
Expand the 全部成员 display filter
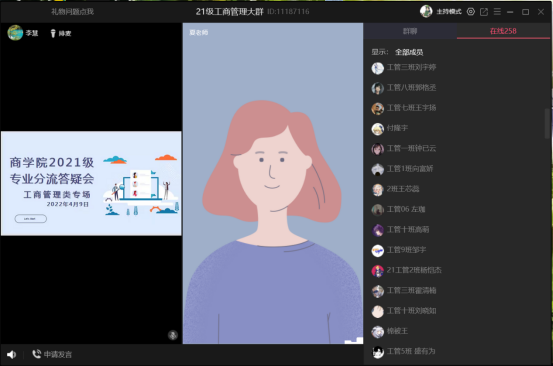409,52
